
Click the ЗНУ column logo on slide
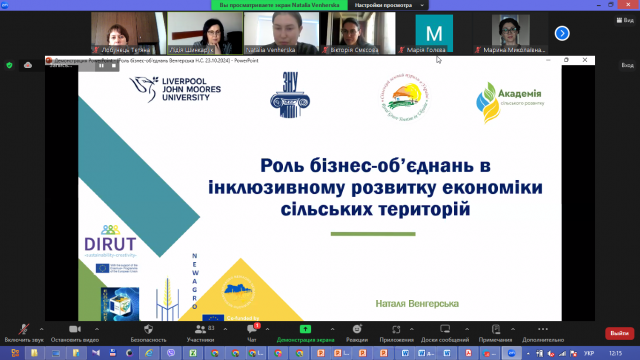290,95
